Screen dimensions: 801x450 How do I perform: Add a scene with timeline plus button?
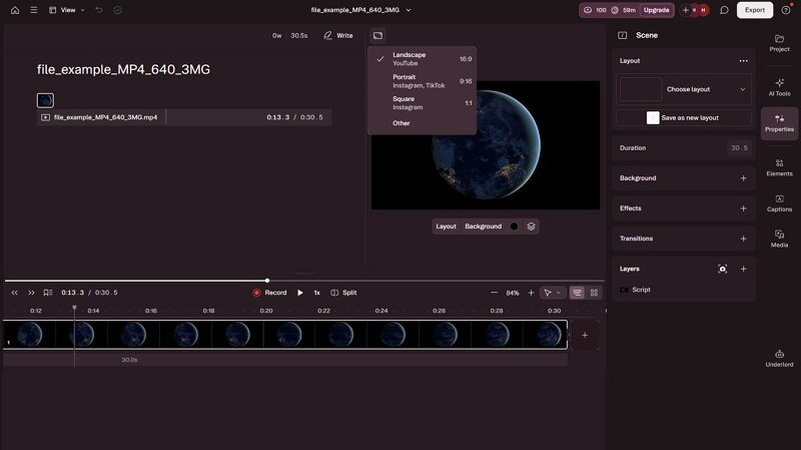tap(584, 335)
